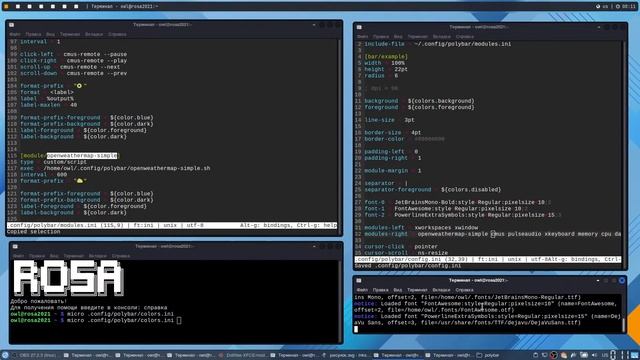Switch to the second workspace square in polybar
This screenshot has height=360, width=640.
click(x=18, y=7)
